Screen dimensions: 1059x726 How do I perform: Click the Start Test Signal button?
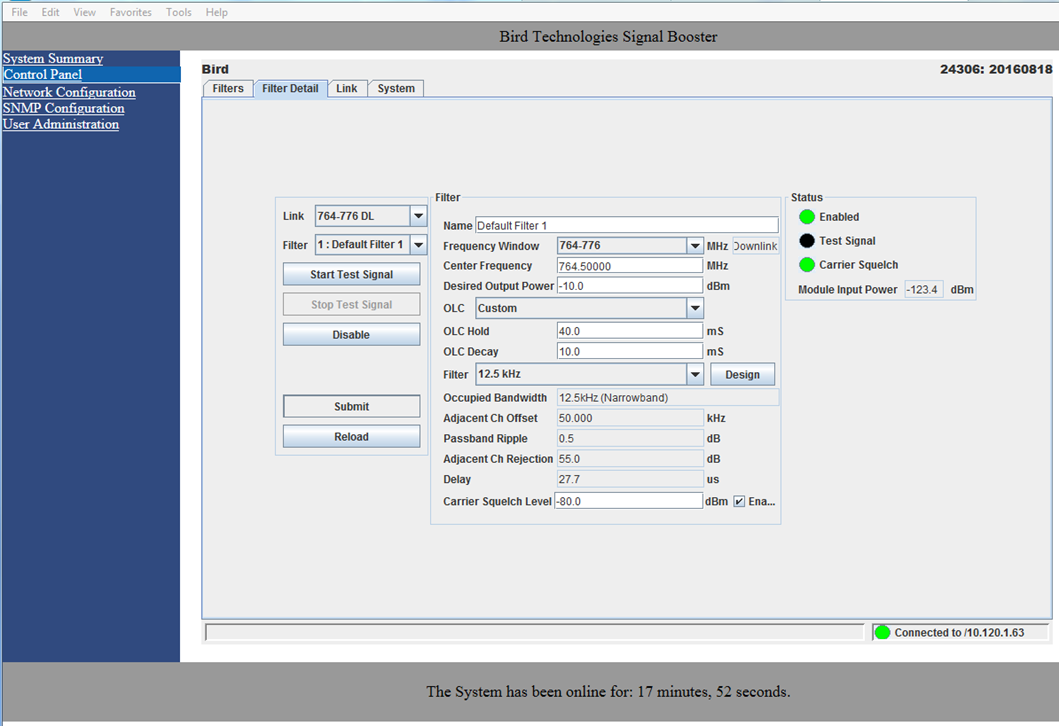(x=351, y=275)
